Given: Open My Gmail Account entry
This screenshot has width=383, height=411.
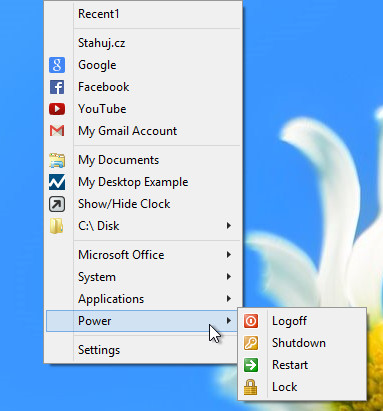Looking at the screenshot, I should coord(143,131).
